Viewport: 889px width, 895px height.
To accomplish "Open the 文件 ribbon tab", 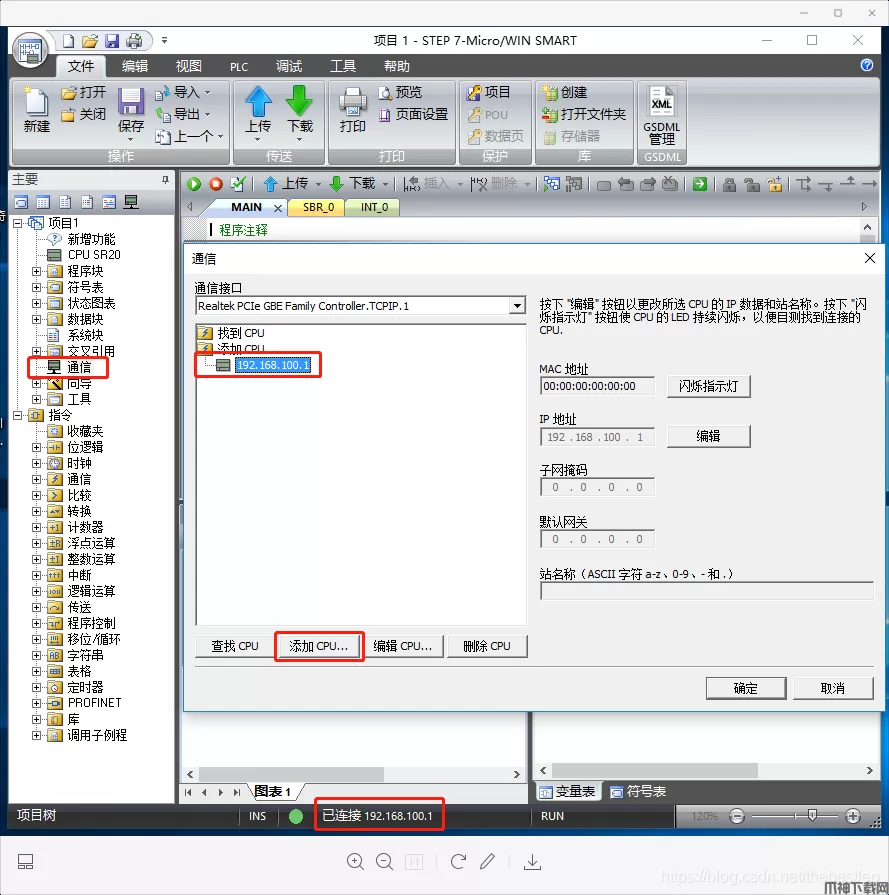I will [x=81, y=66].
